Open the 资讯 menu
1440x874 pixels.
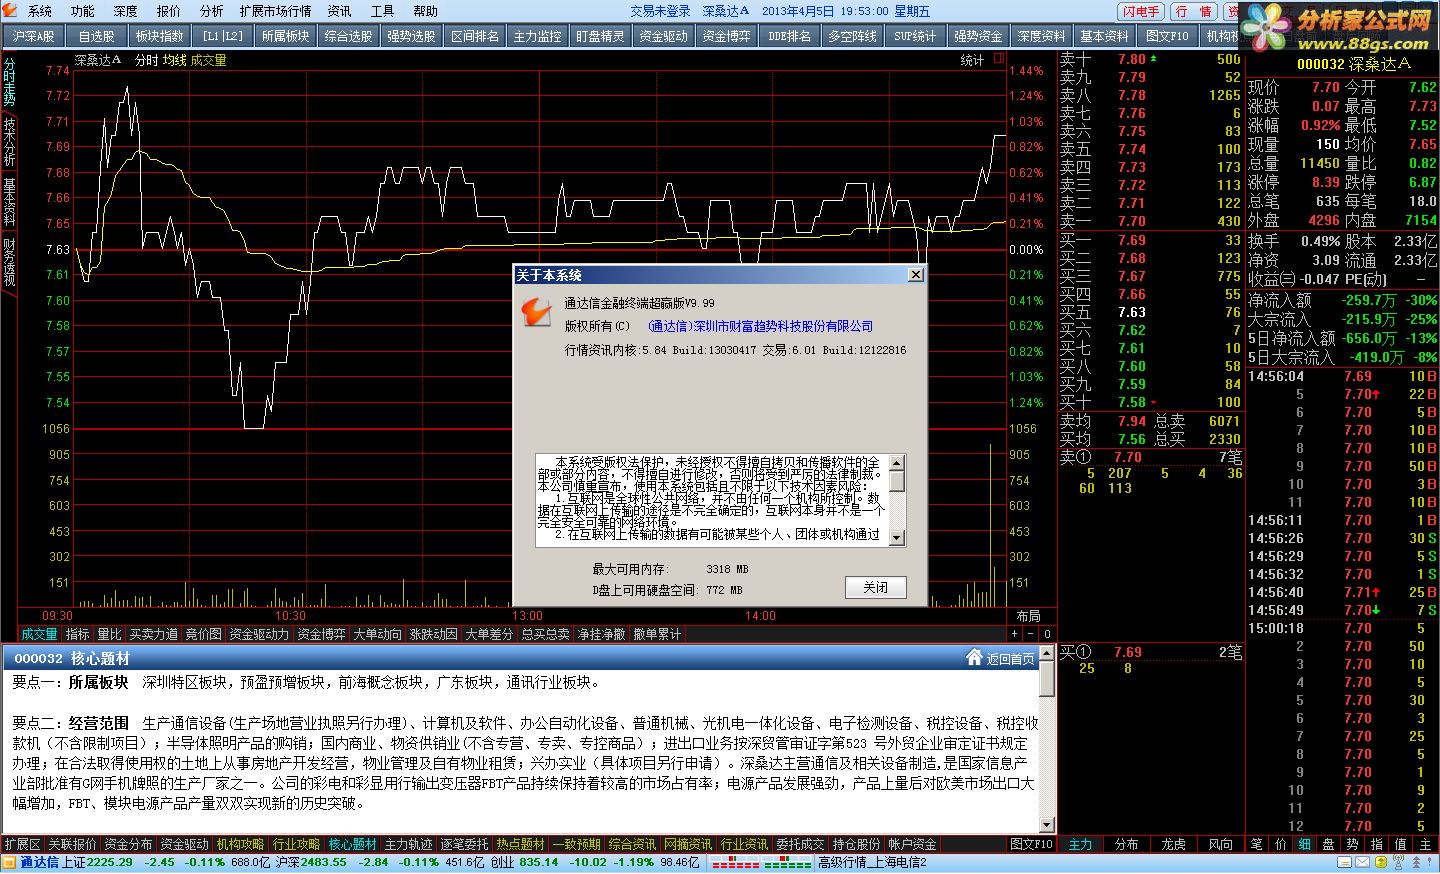click(340, 11)
